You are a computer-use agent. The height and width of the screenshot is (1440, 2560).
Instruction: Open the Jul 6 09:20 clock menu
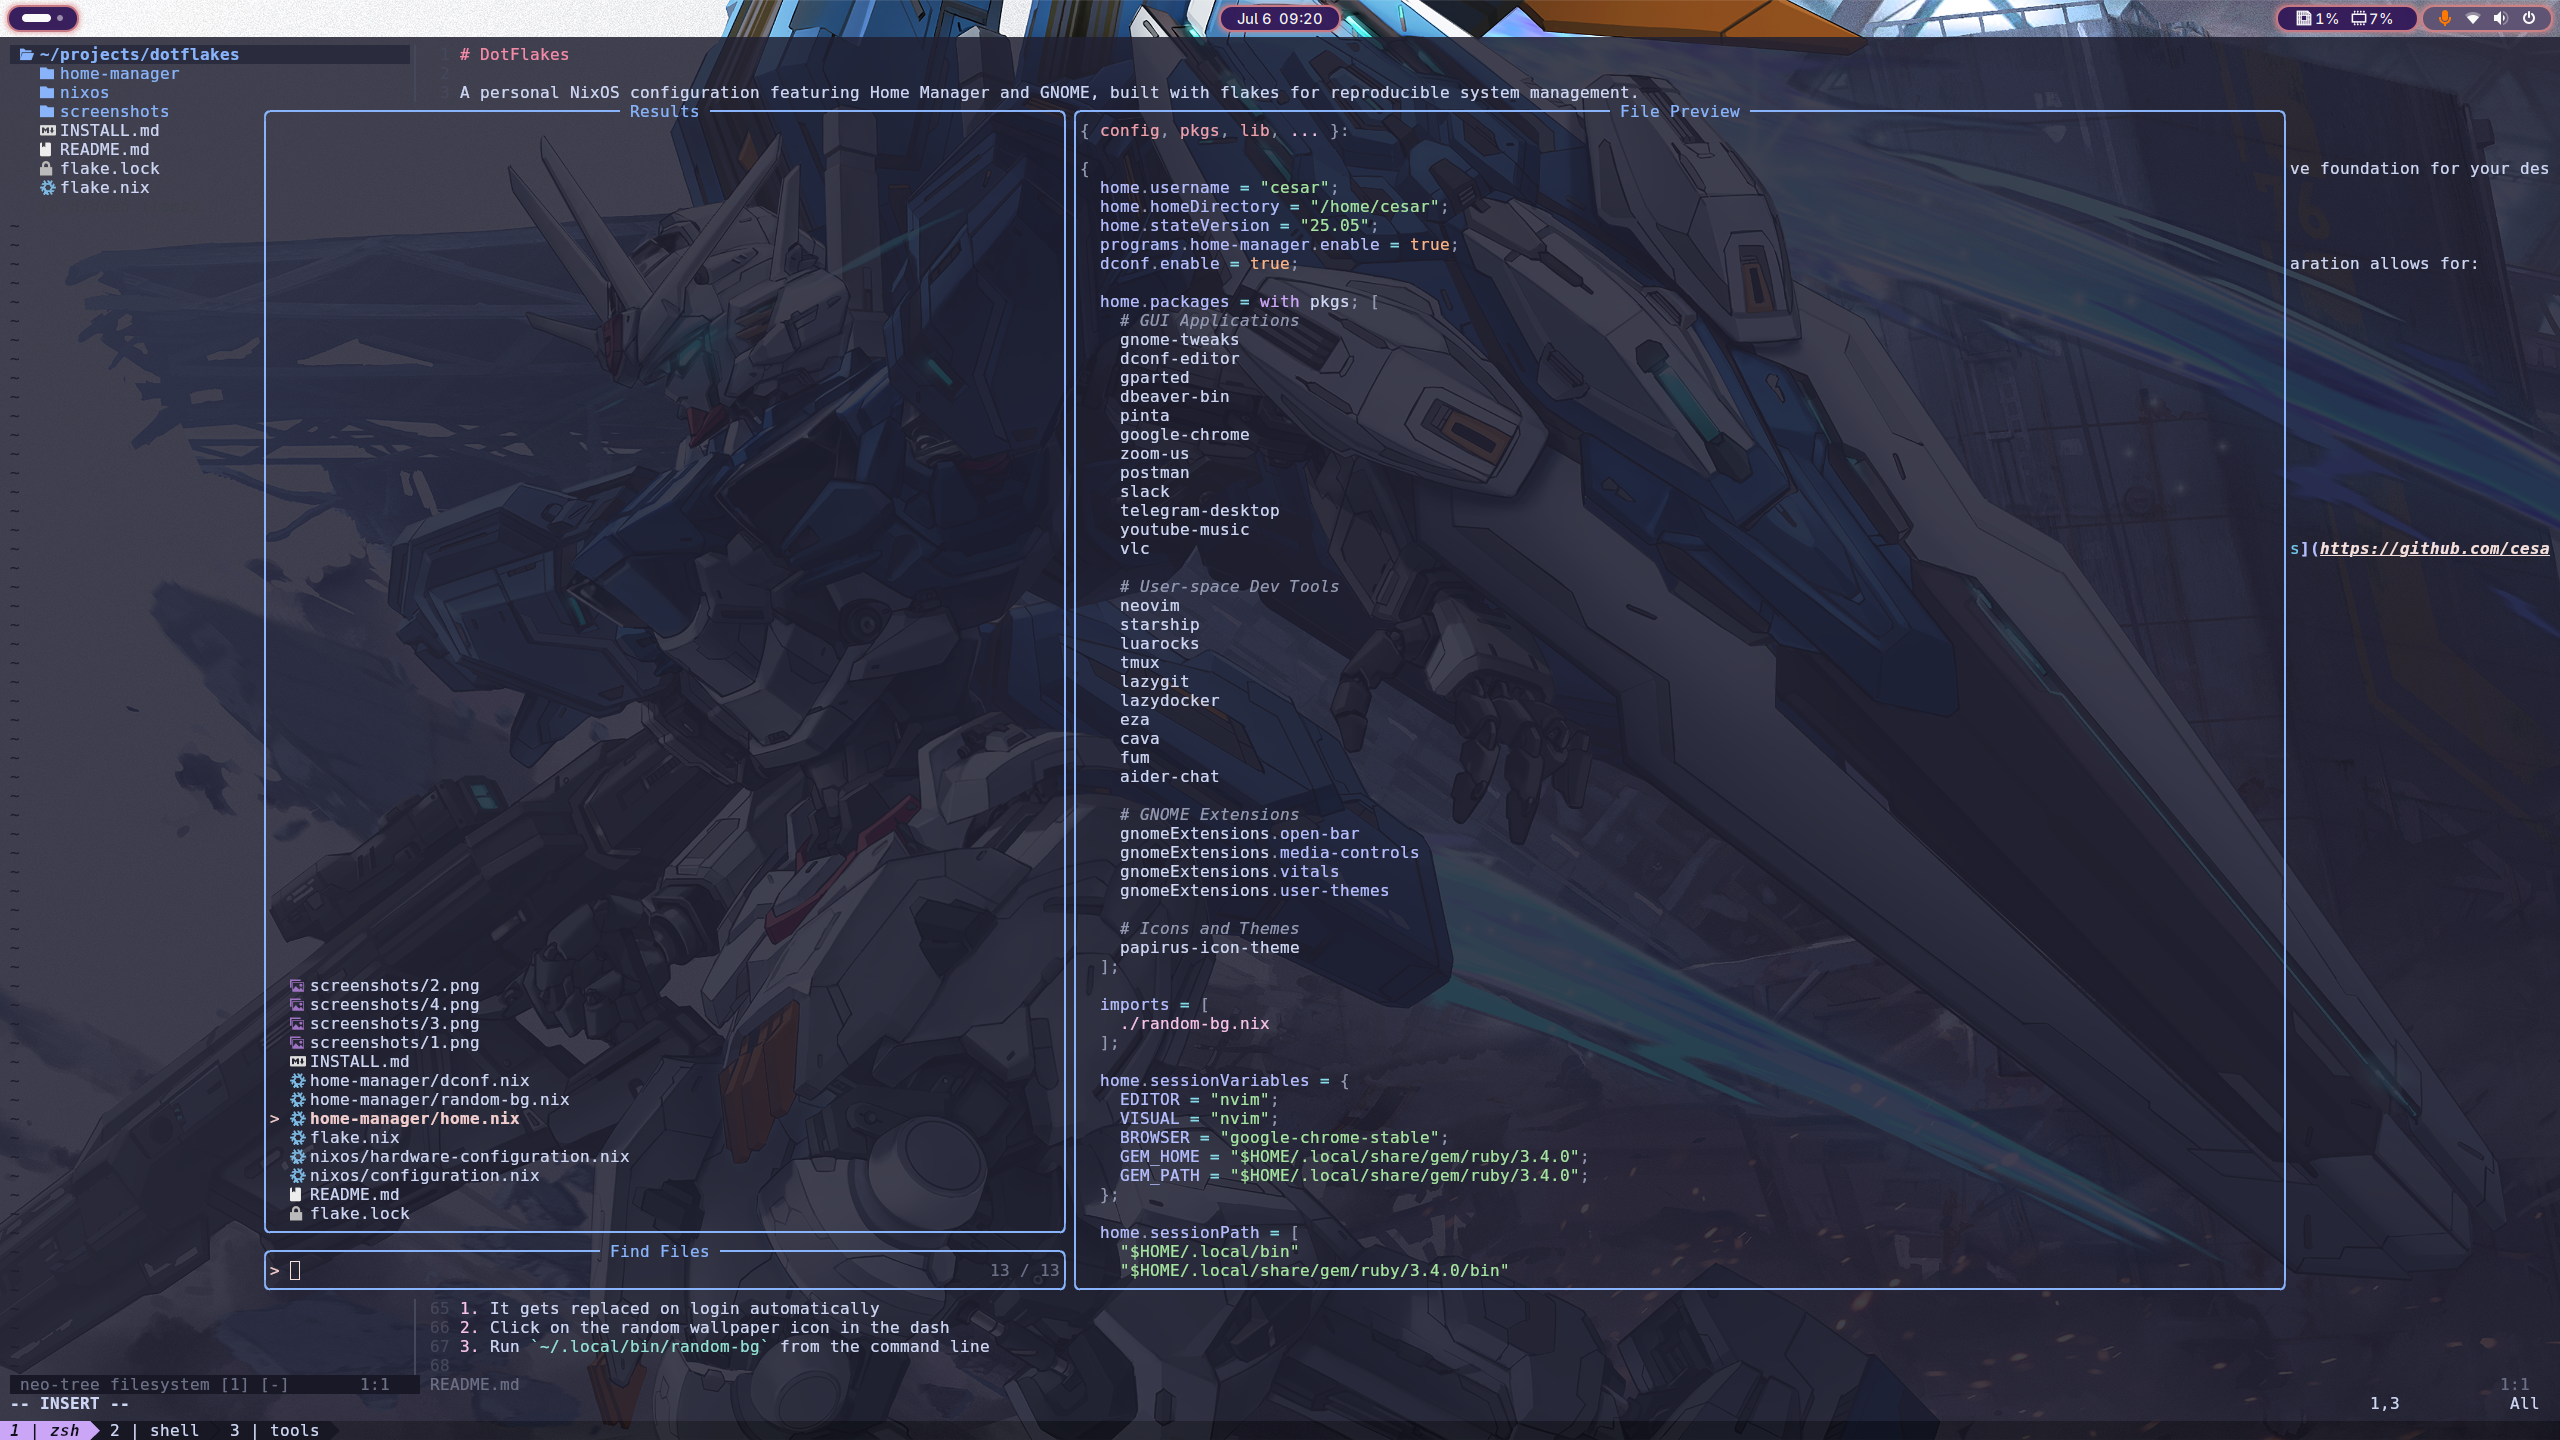[1279, 18]
